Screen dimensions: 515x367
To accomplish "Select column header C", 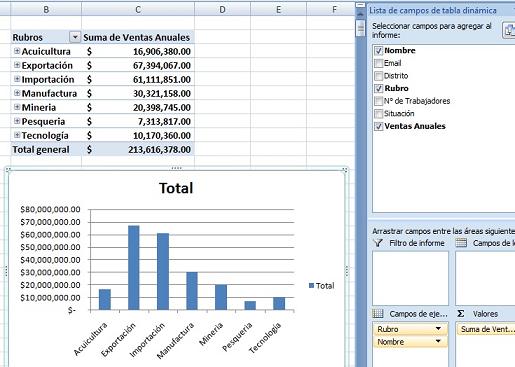I will pyautogui.click(x=138, y=9).
